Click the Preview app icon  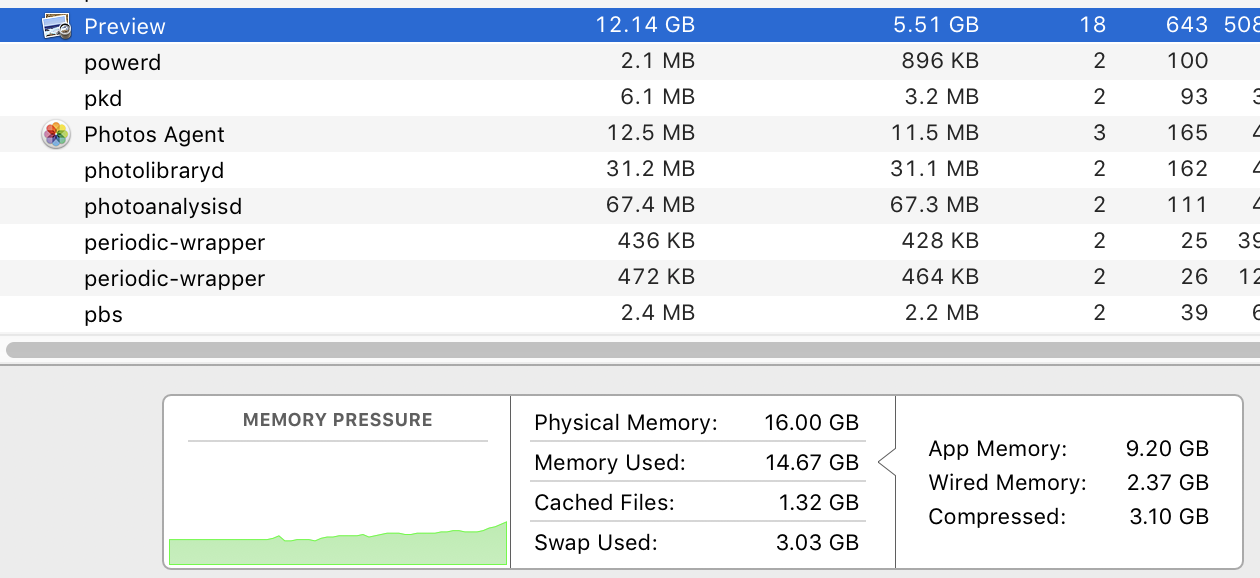[x=57, y=27]
